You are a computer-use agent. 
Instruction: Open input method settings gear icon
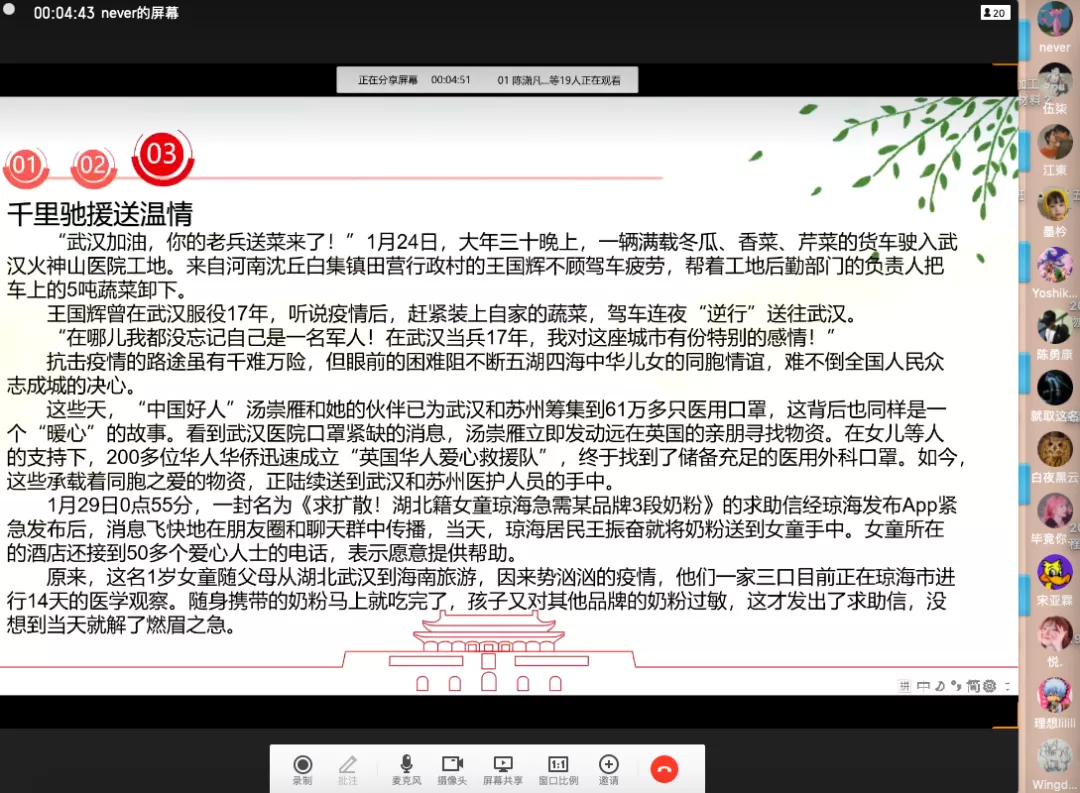pos(989,686)
